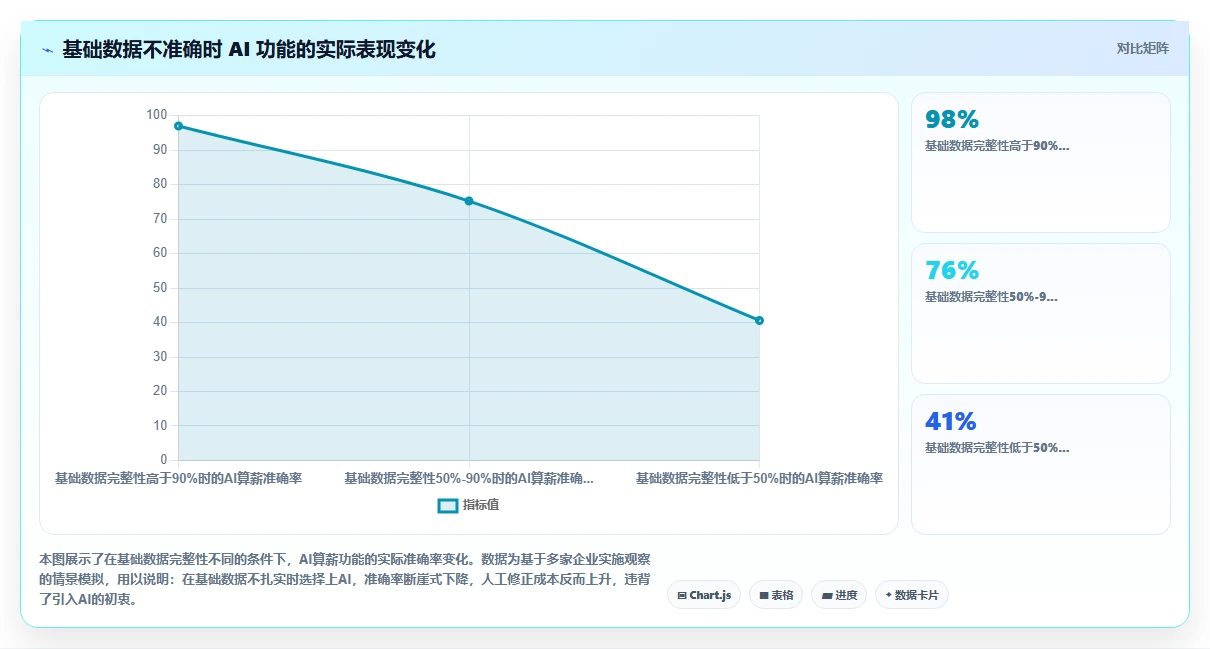Click the icon inside 数据卡片 pill

pyautogui.click(x=888, y=595)
